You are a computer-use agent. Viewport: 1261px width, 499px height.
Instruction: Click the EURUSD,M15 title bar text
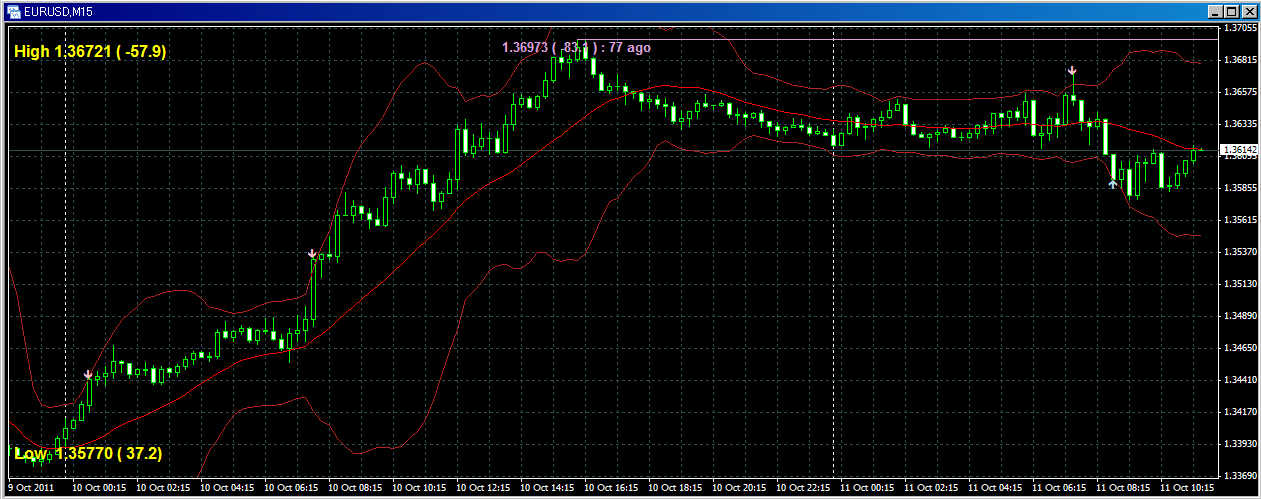coord(53,11)
